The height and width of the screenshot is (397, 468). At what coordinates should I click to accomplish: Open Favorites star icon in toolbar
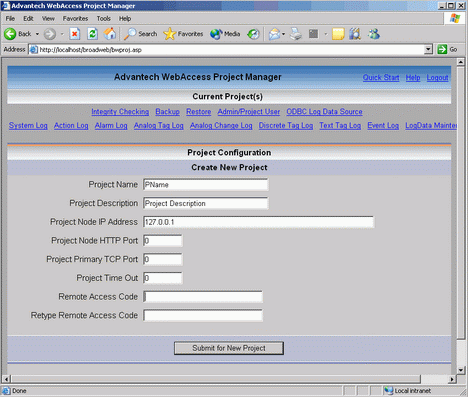(x=170, y=34)
